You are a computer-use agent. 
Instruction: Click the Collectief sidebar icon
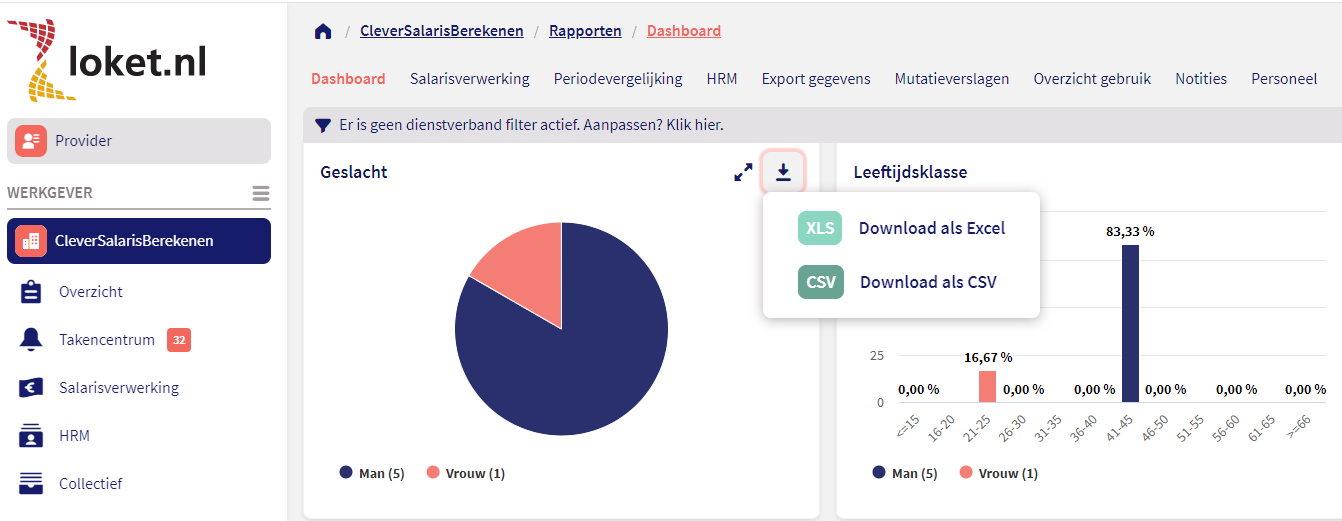point(31,484)
